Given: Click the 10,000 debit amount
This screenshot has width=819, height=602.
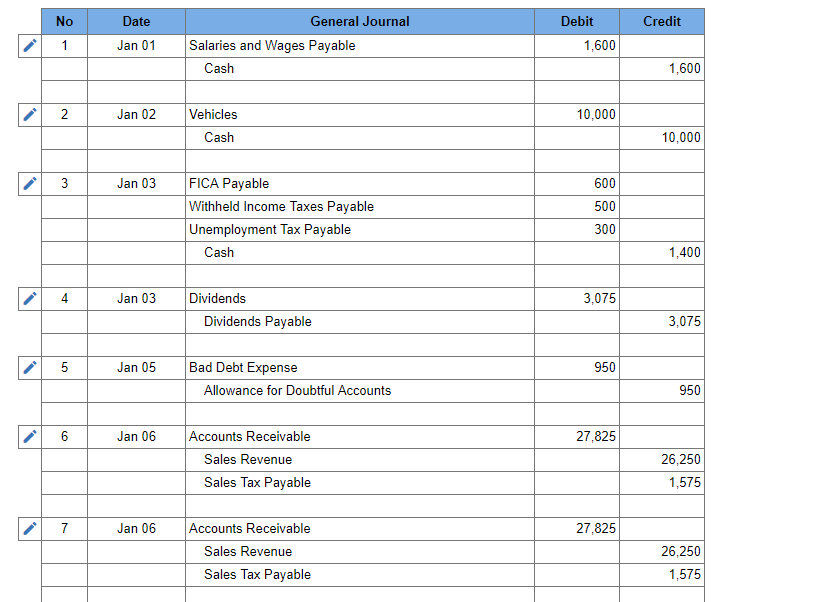Looking at the screenshot, I should point(577,115).
